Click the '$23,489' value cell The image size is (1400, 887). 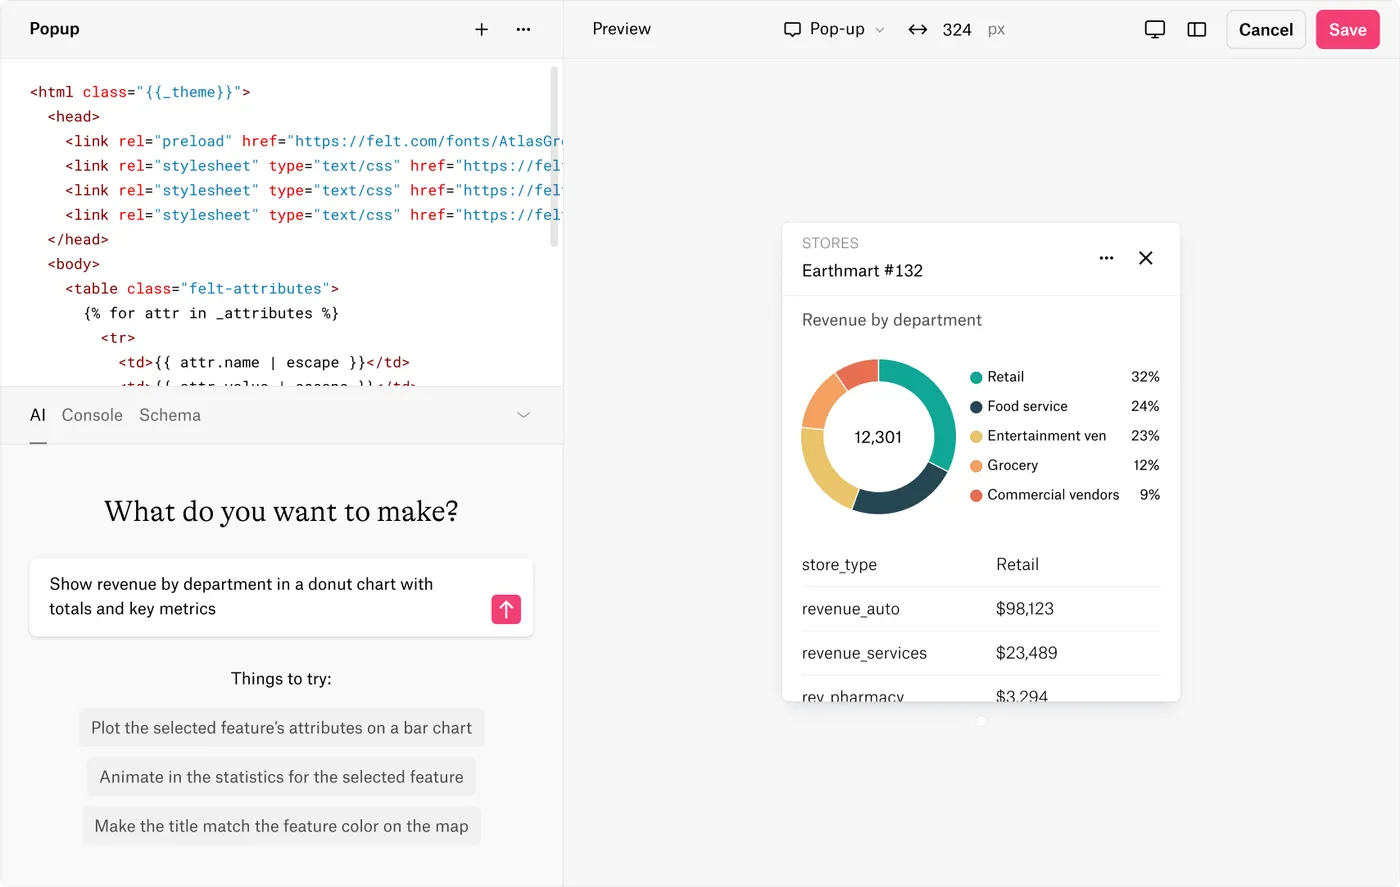click(1027, 653)
